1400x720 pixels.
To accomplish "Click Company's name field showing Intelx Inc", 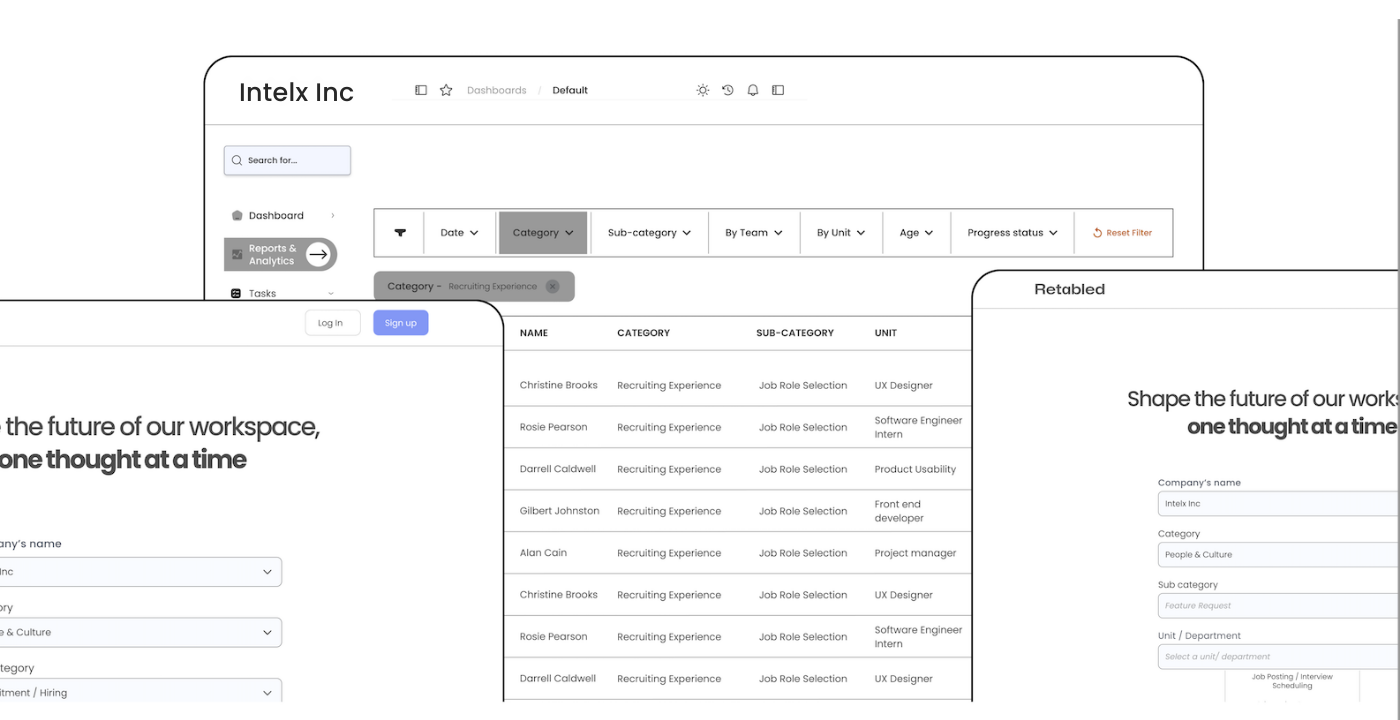I will click(1278, 503).
